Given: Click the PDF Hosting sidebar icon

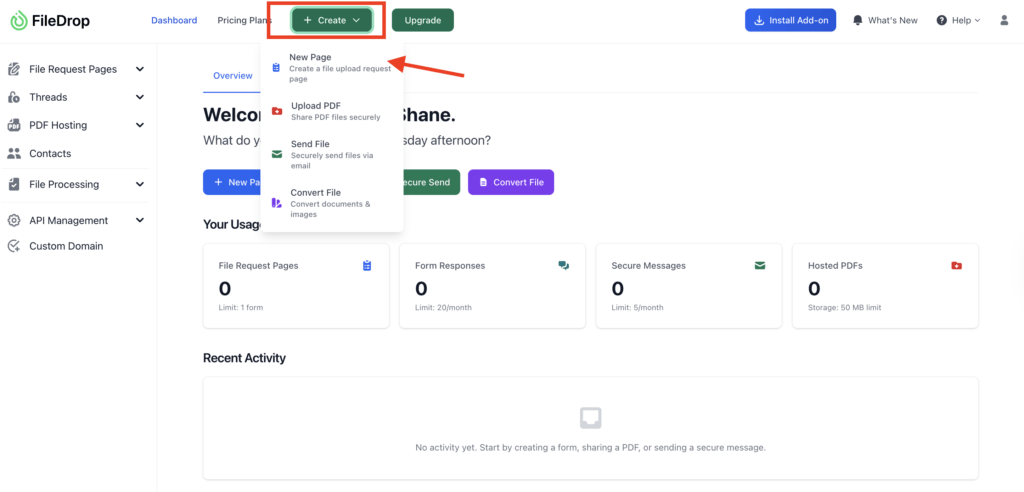Looking at the screenshot, I should point(14,125).
